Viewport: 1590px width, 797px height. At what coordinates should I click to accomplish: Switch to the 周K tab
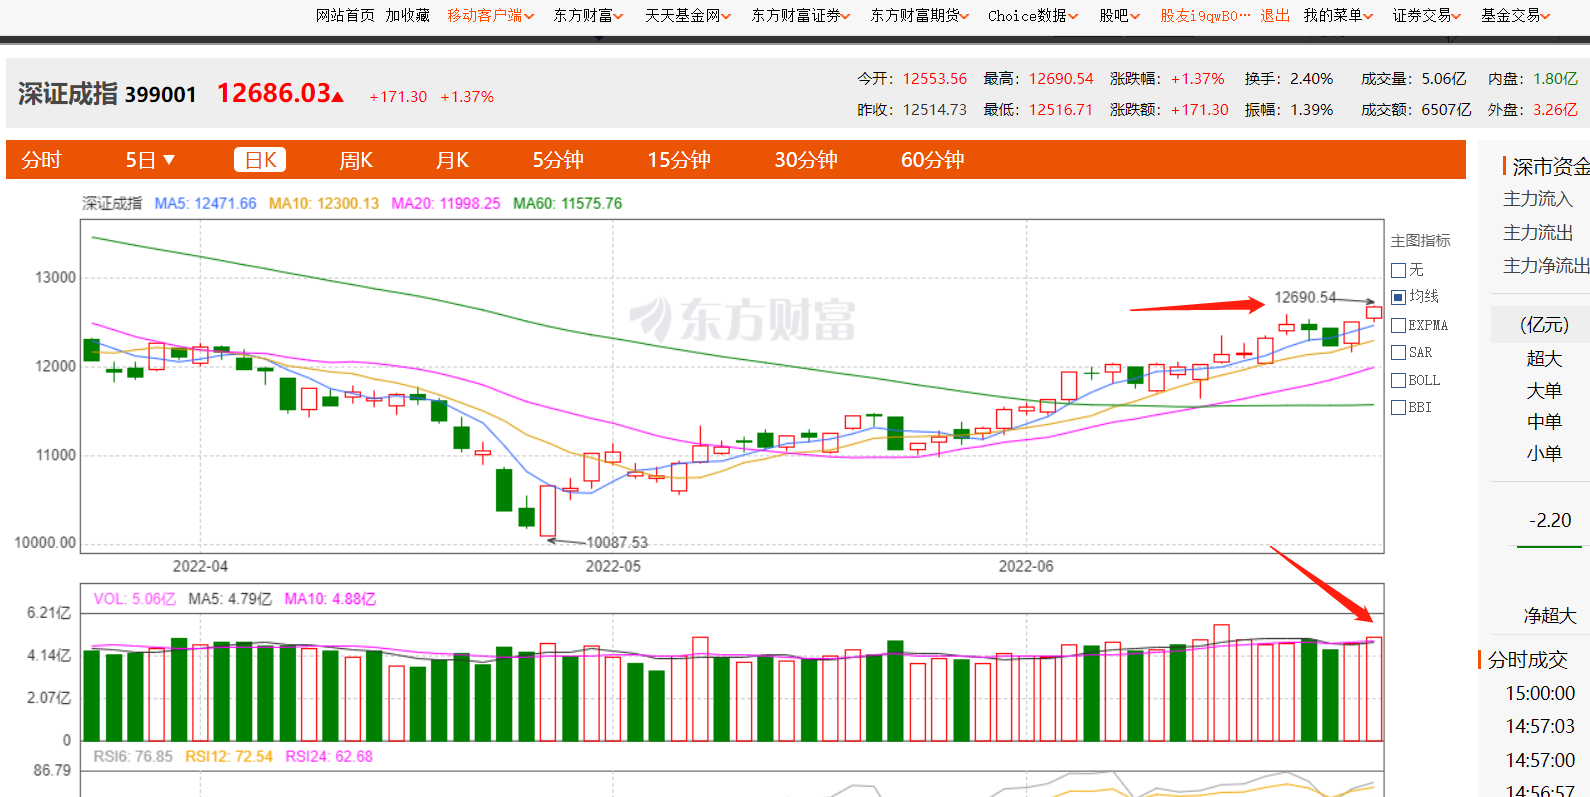click(x=356, y=160)
